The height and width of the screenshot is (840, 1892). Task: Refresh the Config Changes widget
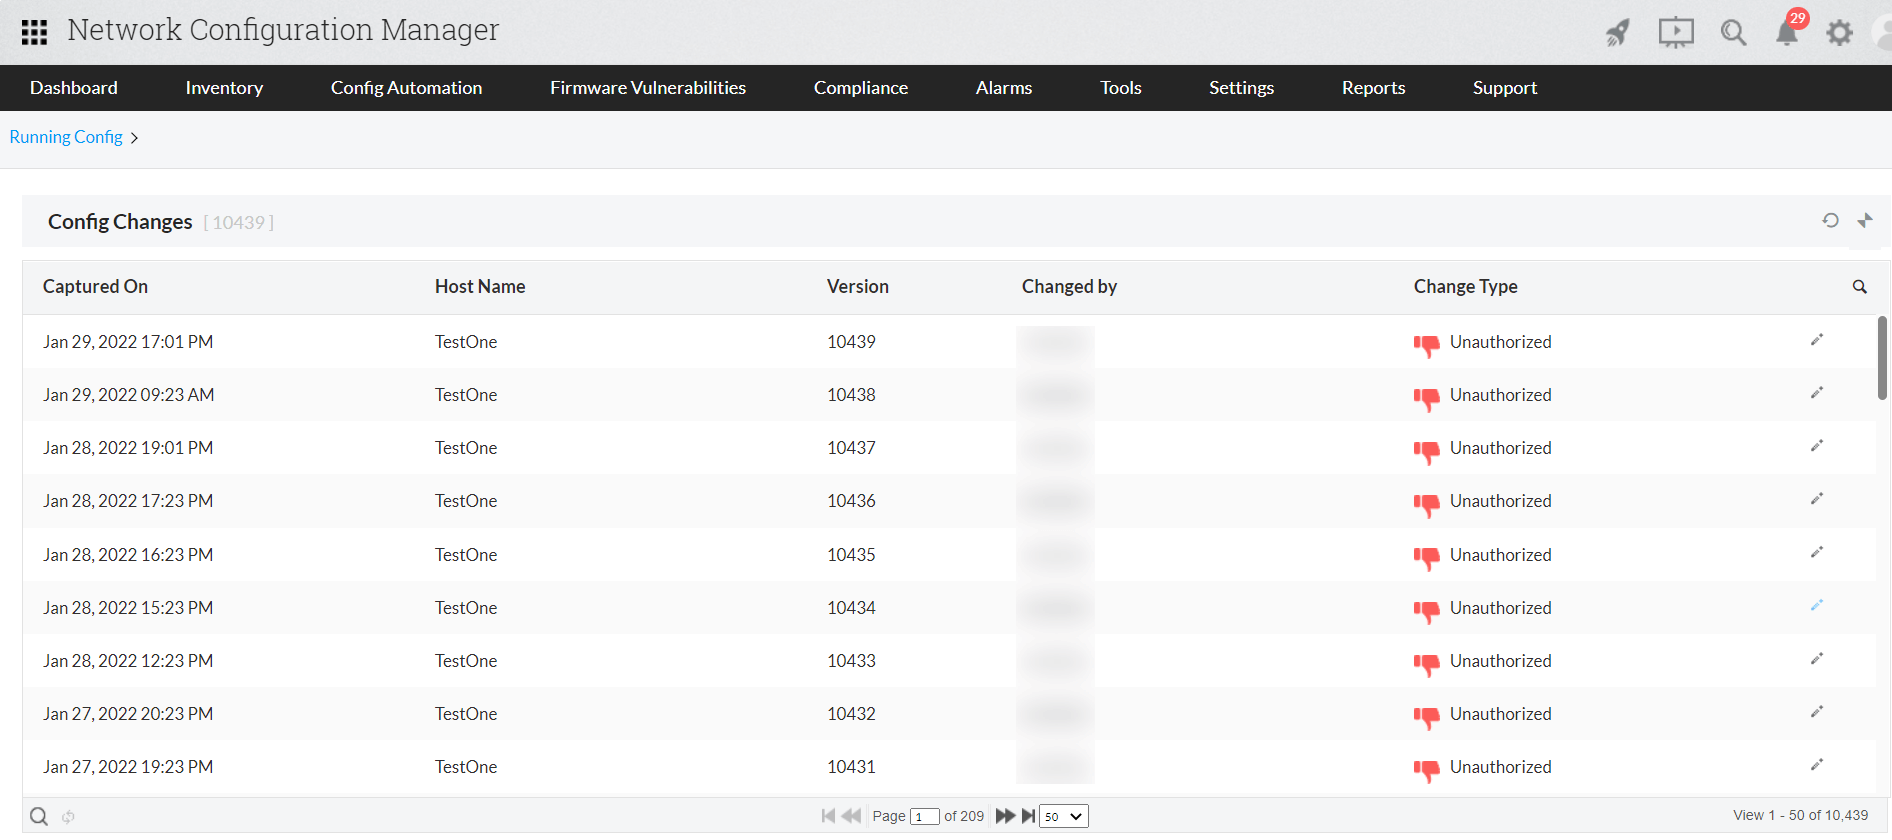(1830, 221)
